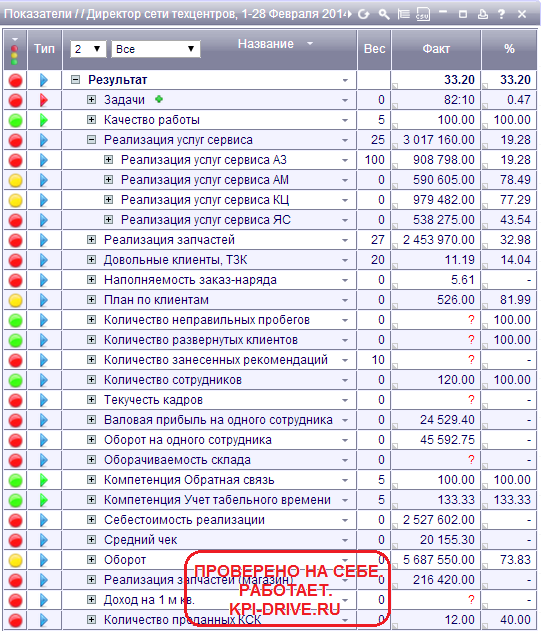541x631 pixels.
Task: Click red type arrow in Задачи row
Action: [44, 100]
